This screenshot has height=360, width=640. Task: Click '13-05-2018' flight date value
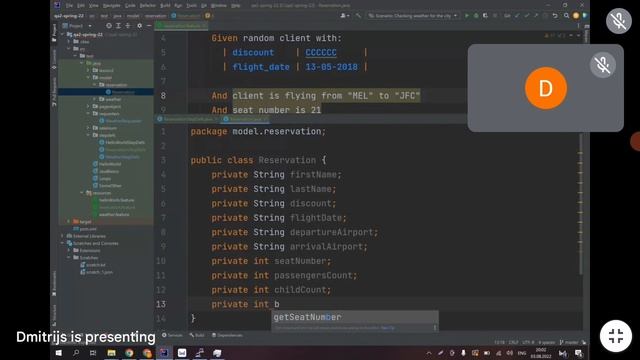[331, 67]
